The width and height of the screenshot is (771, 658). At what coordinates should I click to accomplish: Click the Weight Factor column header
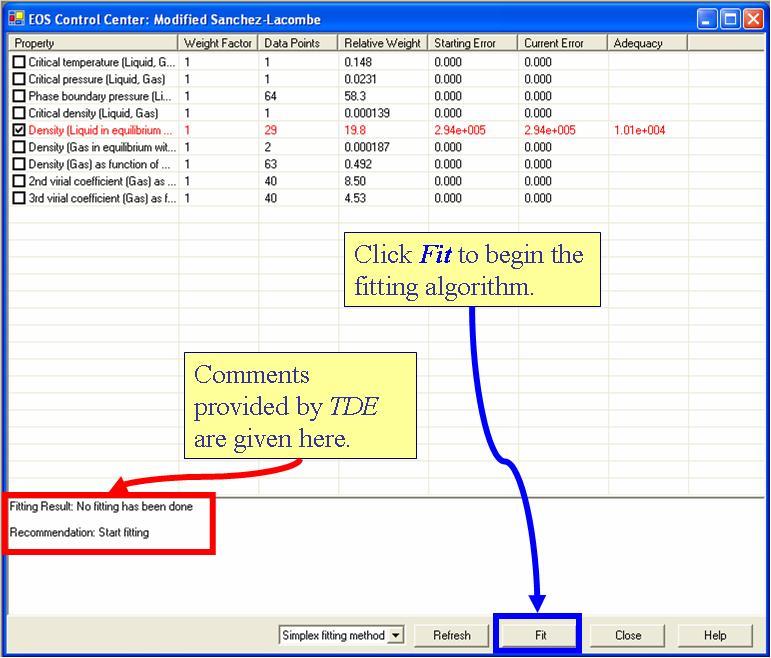coord(218,43)
